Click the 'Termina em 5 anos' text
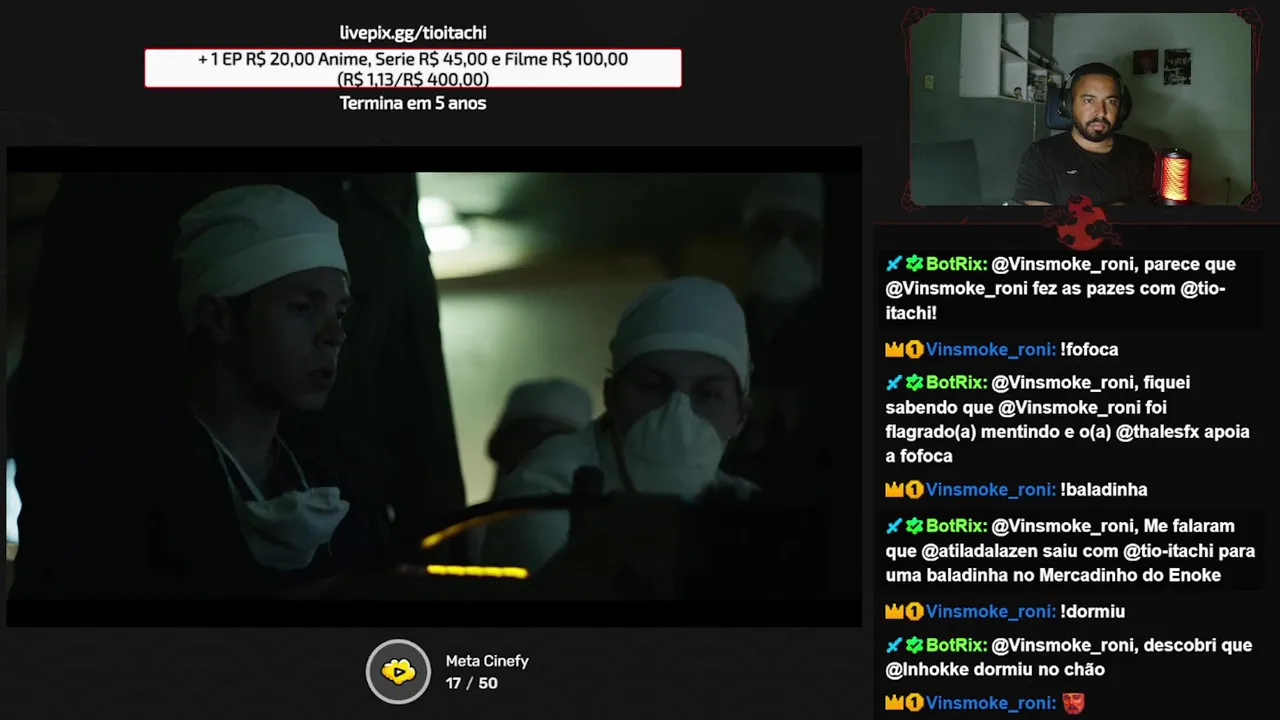1280x720 pixels. point(413,103)
